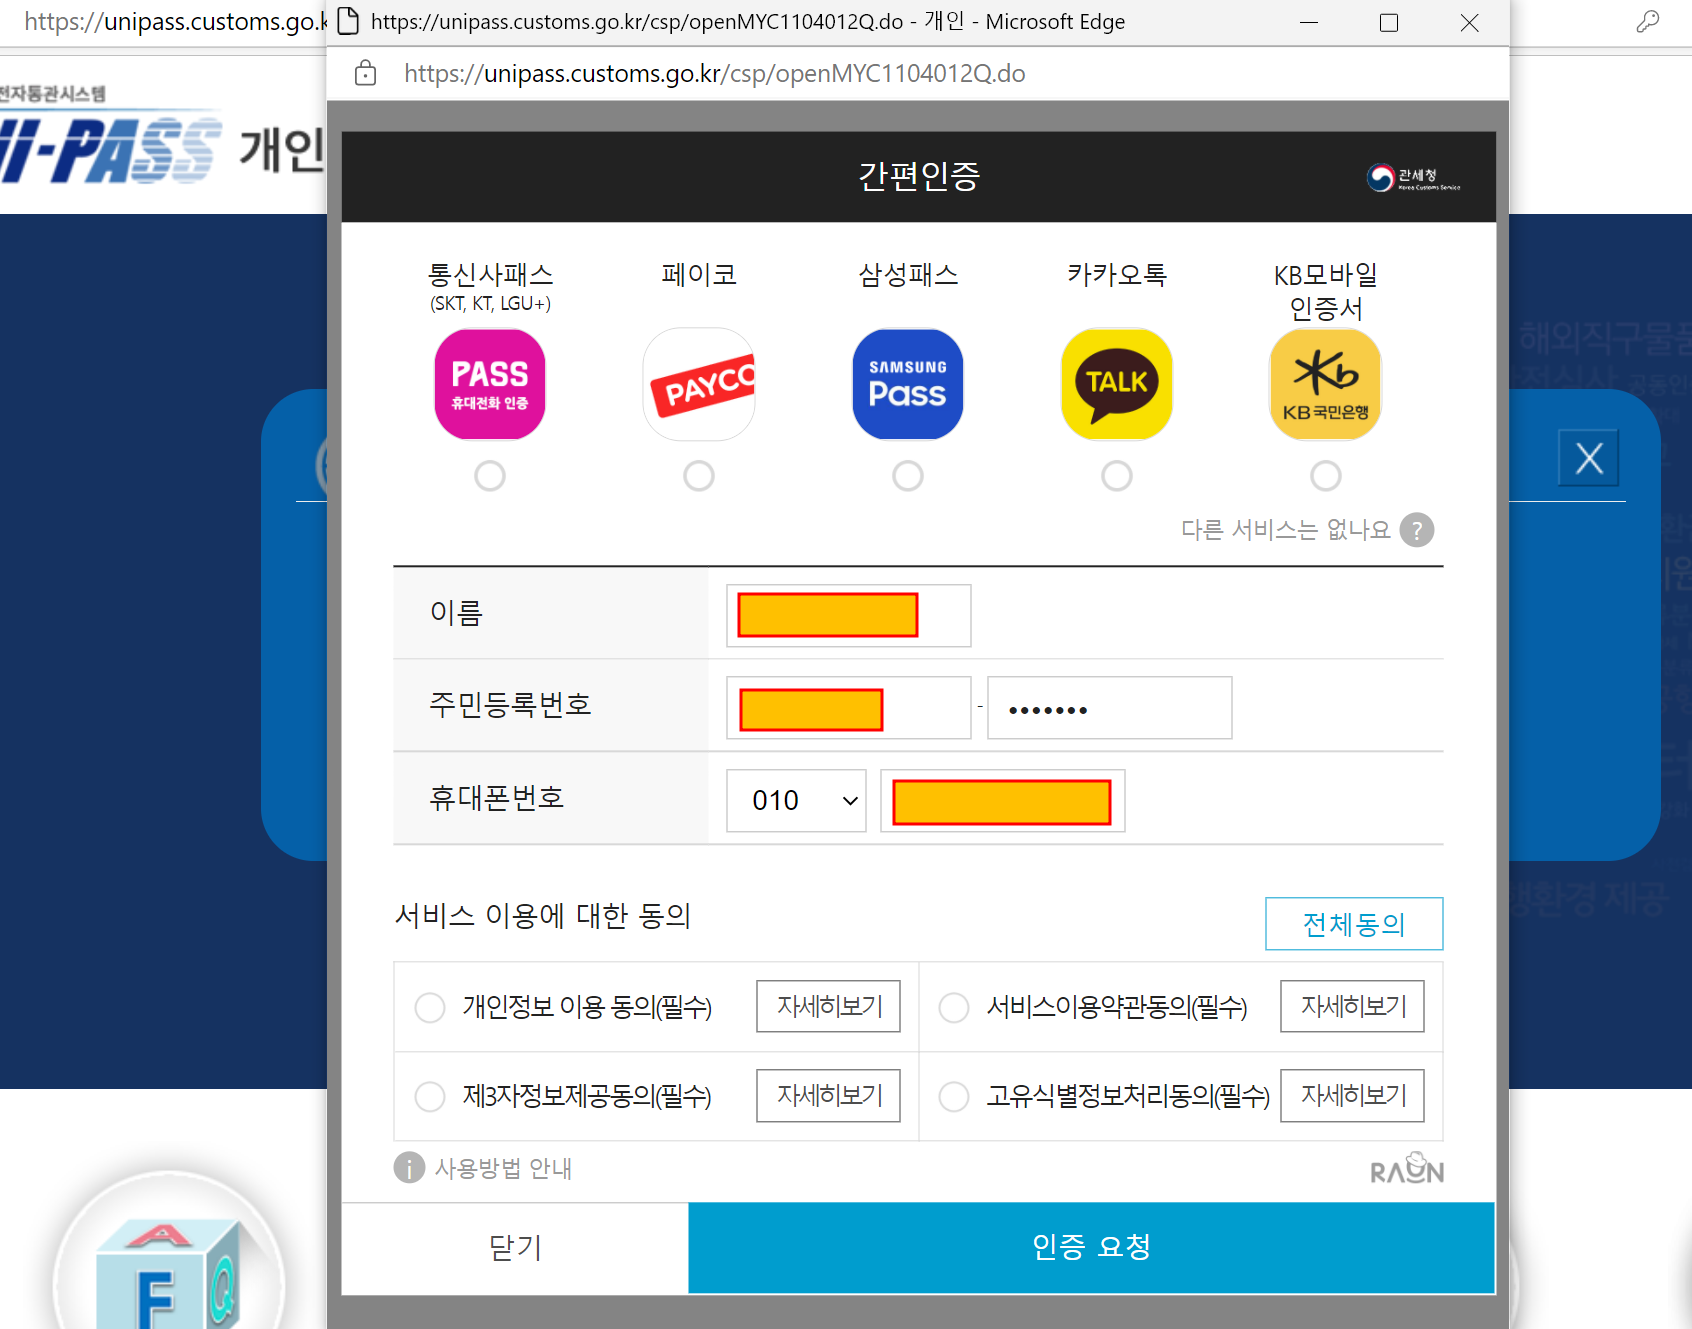The width and height of the screenshot is (1692, 1329).
Task: Open the question mark help icon
Action: (1417, 530)
